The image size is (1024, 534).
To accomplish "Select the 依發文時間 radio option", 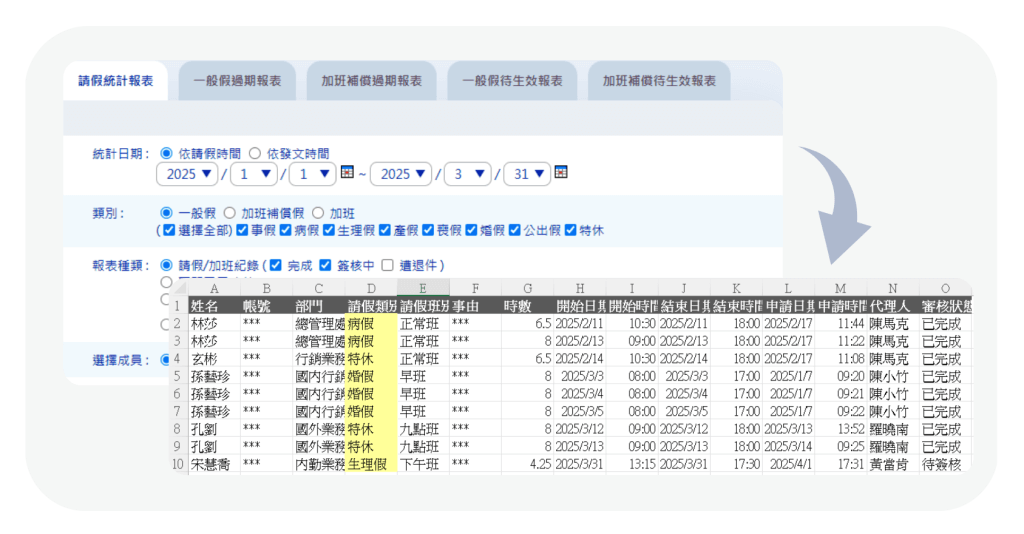I will click(x=255, y=154).
